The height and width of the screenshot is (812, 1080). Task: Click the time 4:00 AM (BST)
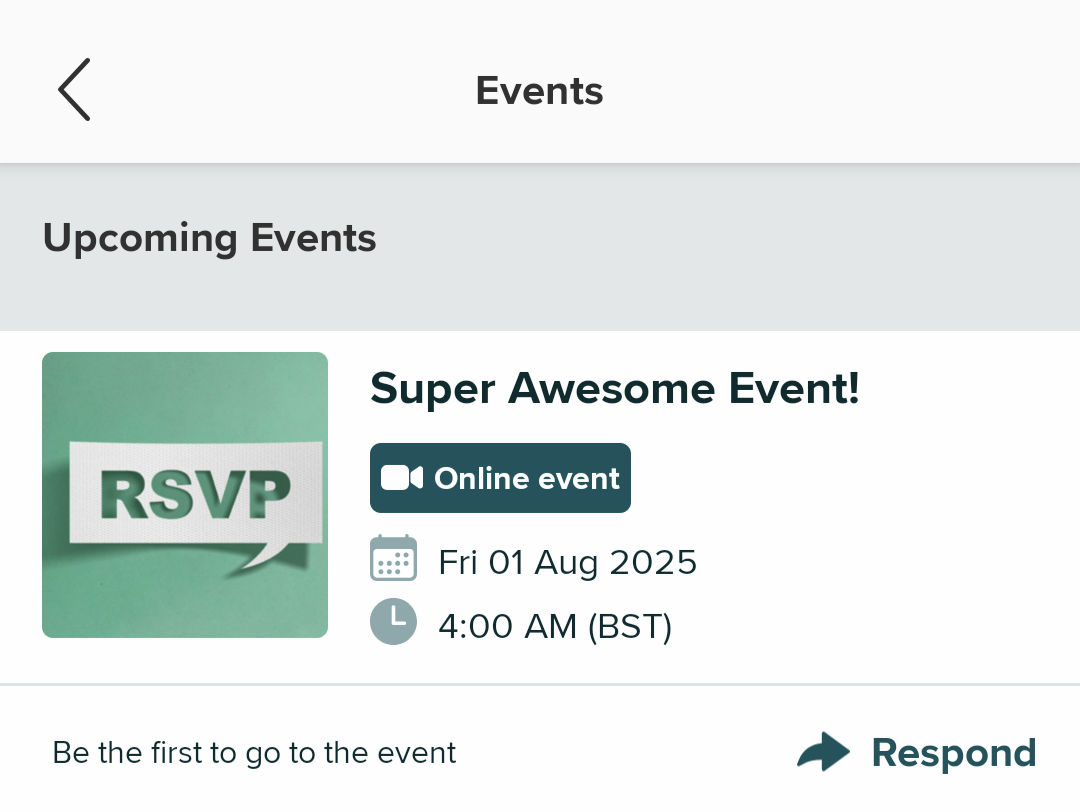(555, 624)
